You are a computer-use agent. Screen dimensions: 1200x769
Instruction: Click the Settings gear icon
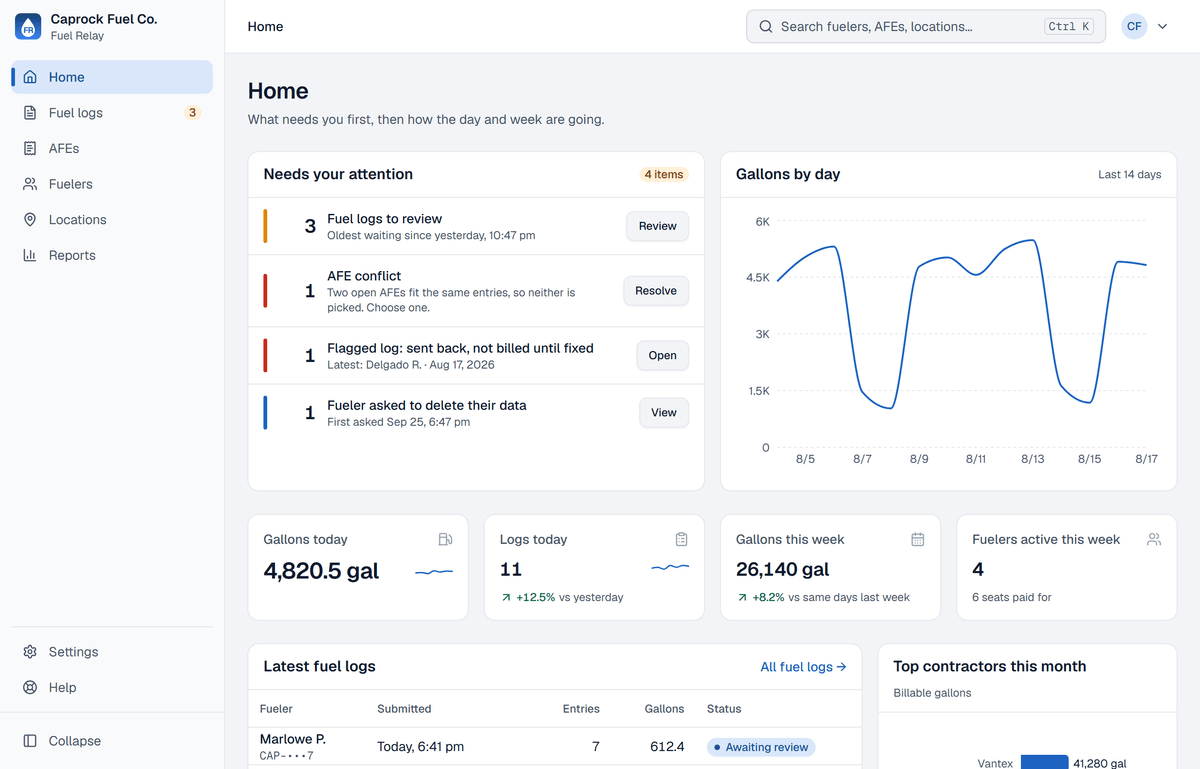click(30, 652)
